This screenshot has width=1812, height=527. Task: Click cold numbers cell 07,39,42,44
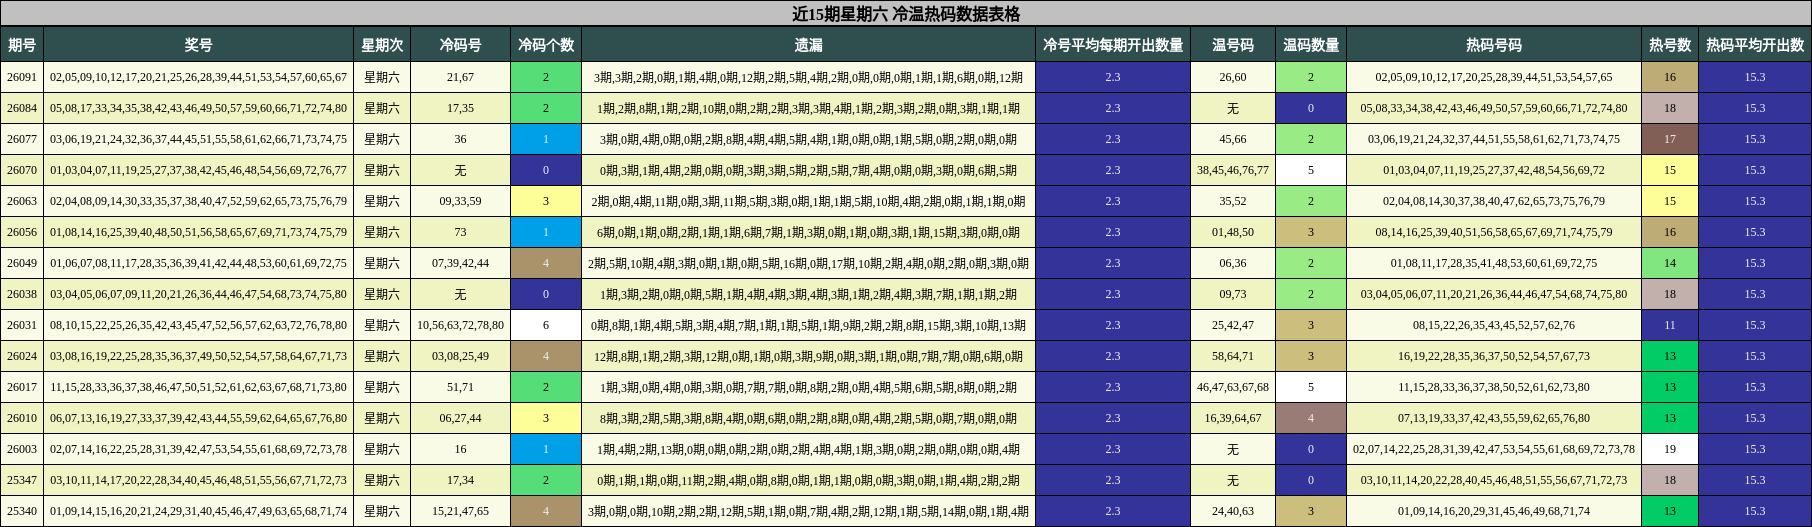[460, 263]
